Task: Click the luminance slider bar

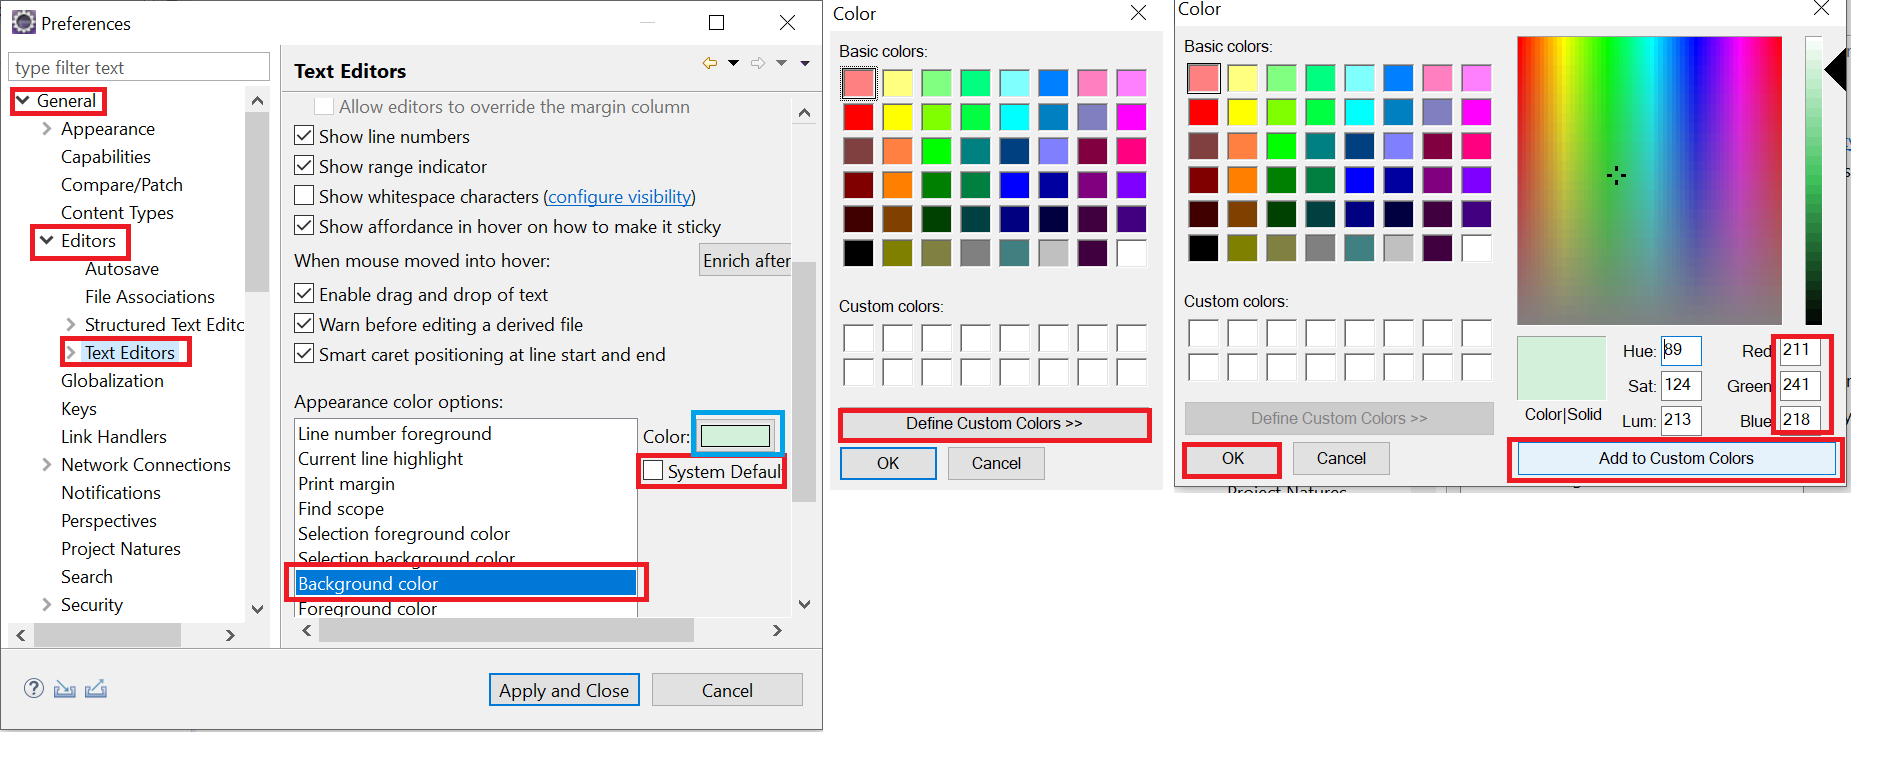Action: (1813, 180)
